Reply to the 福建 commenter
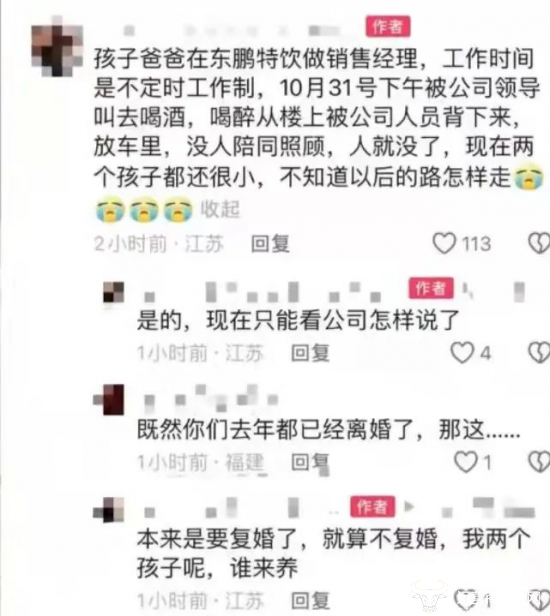 (310, 462)
